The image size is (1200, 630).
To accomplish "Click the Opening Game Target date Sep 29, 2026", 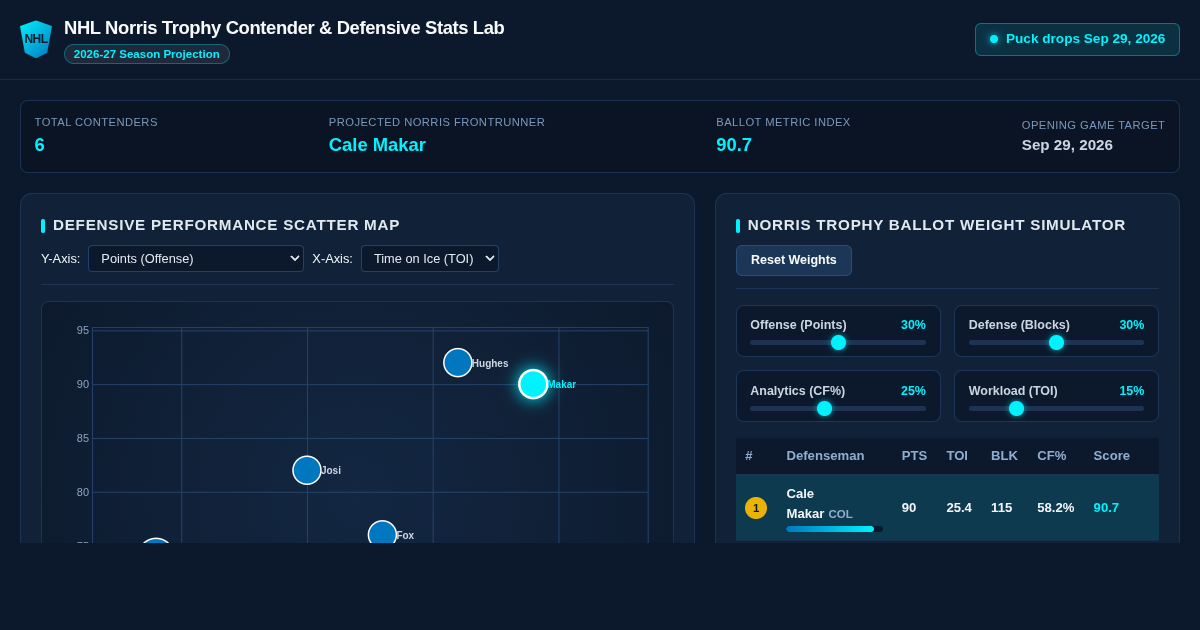I will click(x=1067, y=145).
